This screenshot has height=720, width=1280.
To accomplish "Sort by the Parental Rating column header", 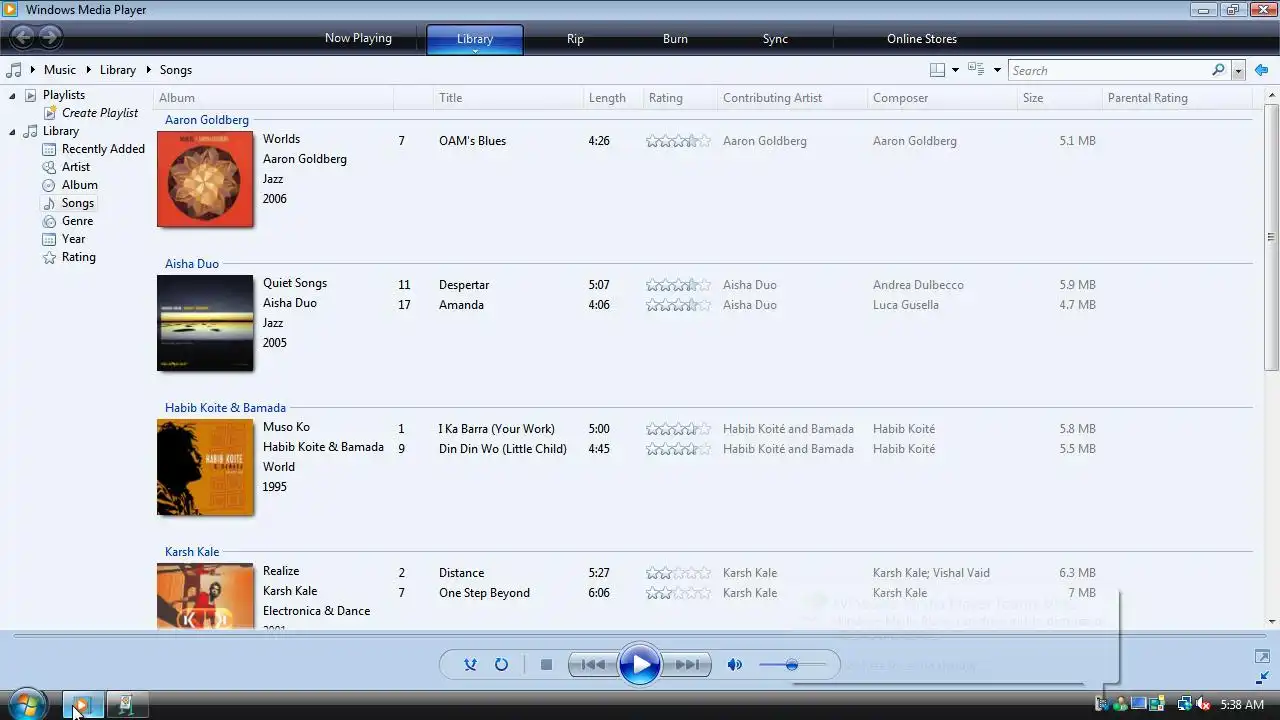I will (x=1176, y=98).
